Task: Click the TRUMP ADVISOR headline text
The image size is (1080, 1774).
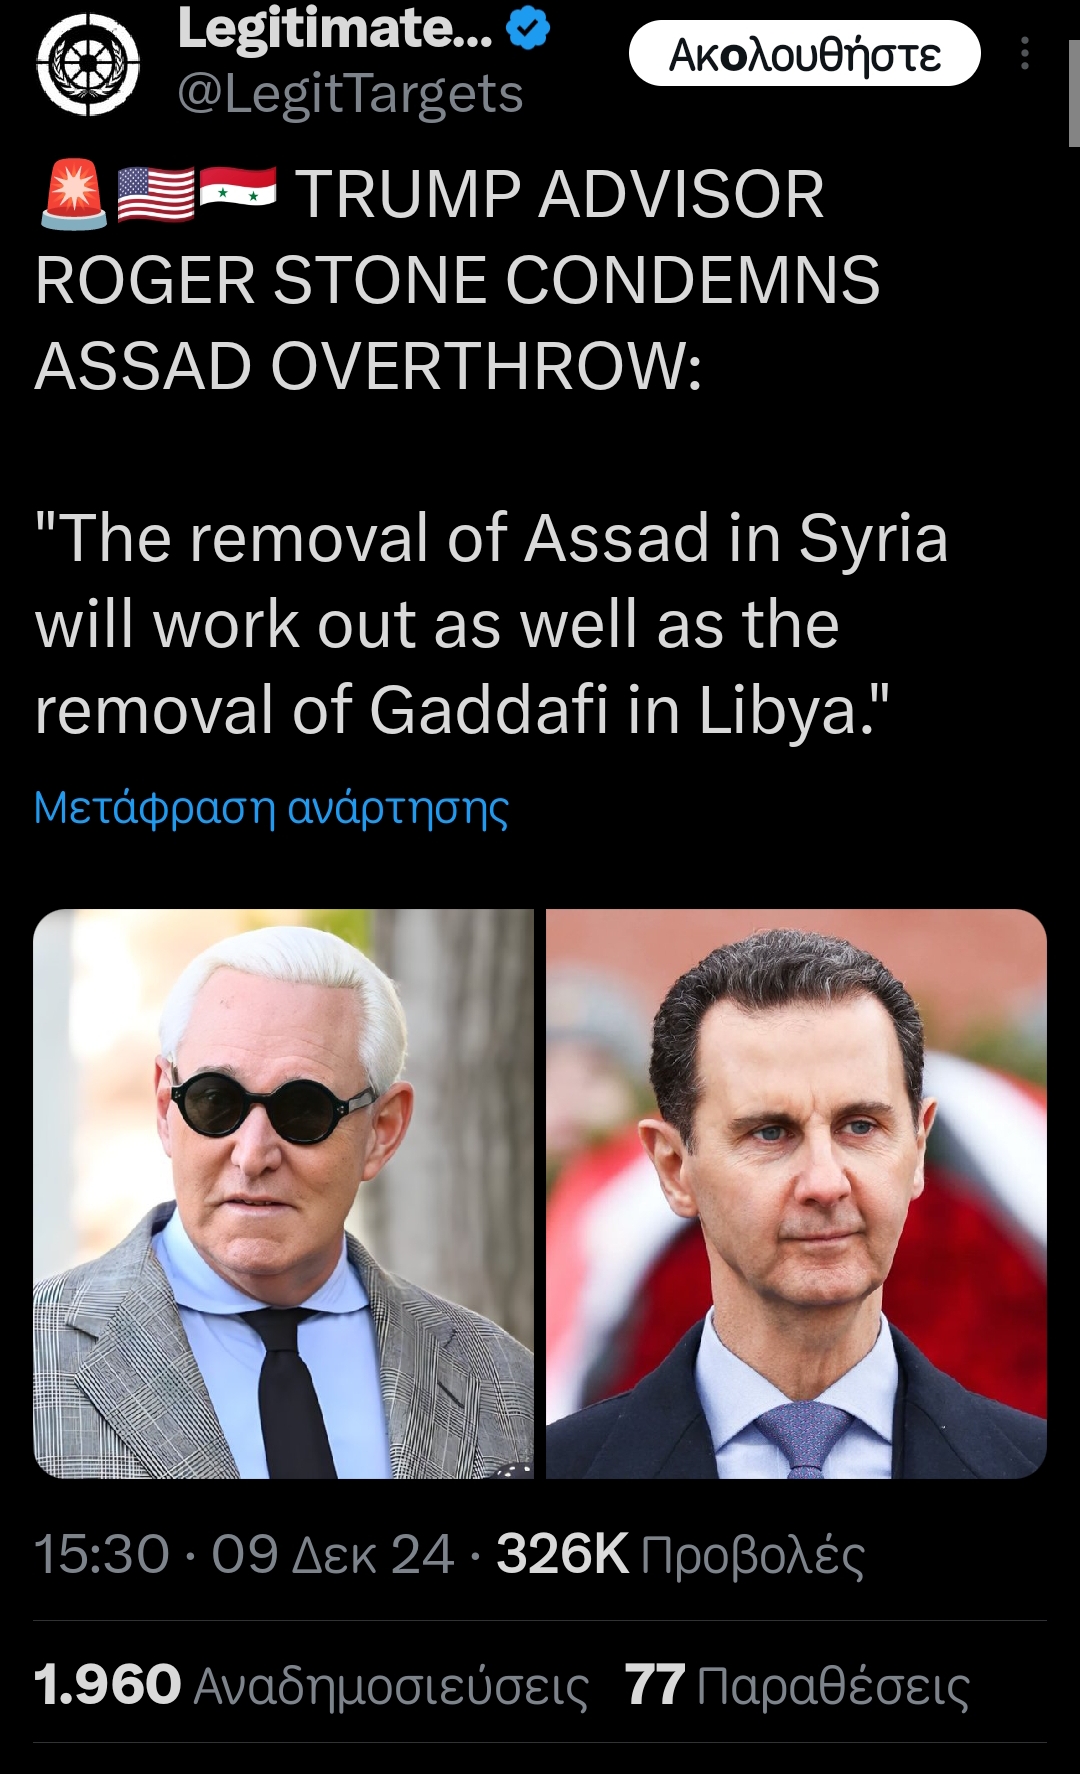Action: click(x=559, y=194)
